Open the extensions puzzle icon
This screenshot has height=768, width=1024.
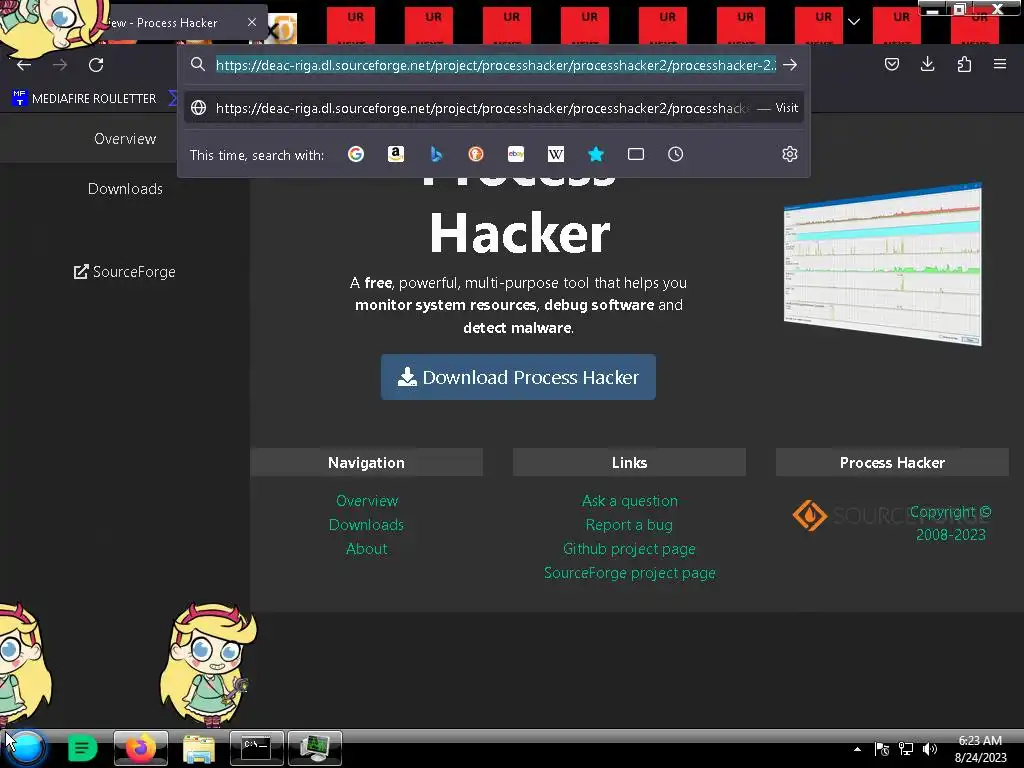[x=964, y=64]
